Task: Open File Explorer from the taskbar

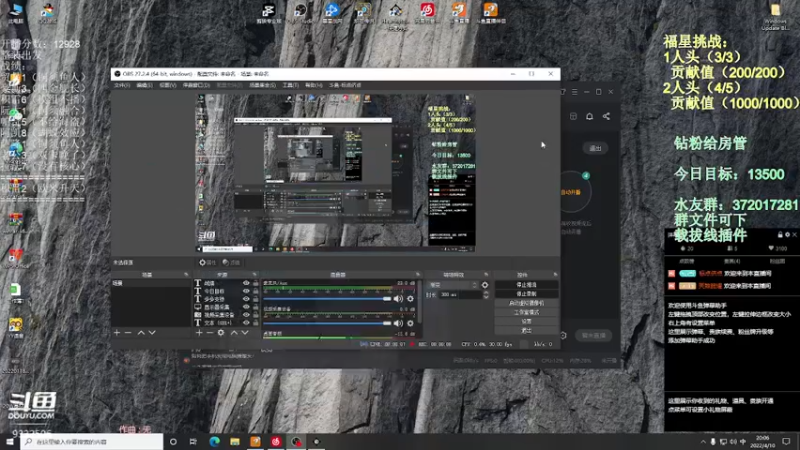Action: tap(235, 441)
